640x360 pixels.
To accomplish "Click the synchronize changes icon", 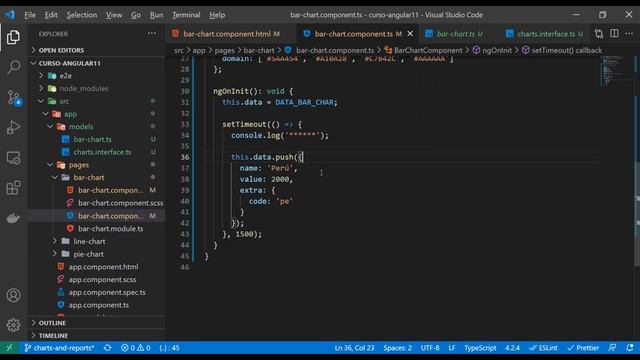I will (x=107, y=348).
